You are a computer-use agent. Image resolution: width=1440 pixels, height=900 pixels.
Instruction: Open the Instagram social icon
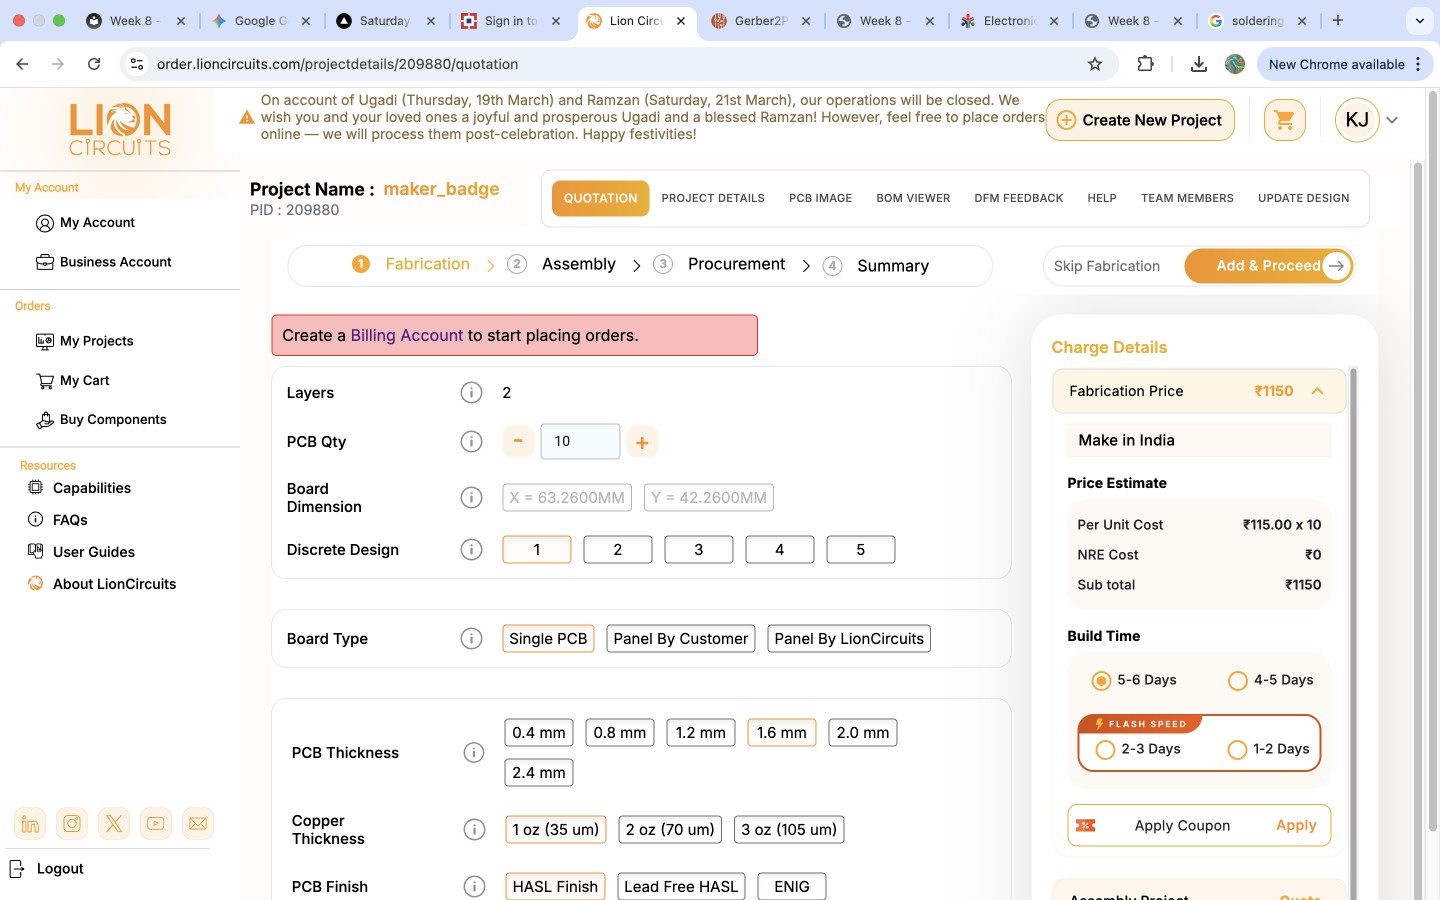coord(72,823)
